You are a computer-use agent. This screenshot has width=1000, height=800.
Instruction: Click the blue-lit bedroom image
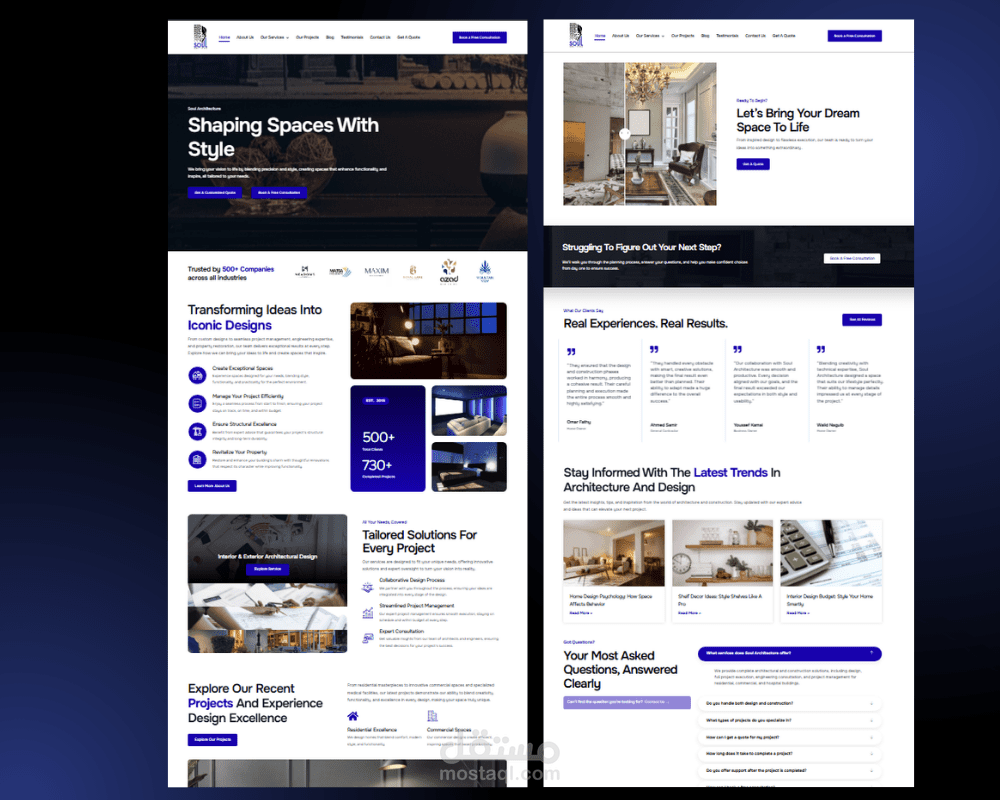469,467
